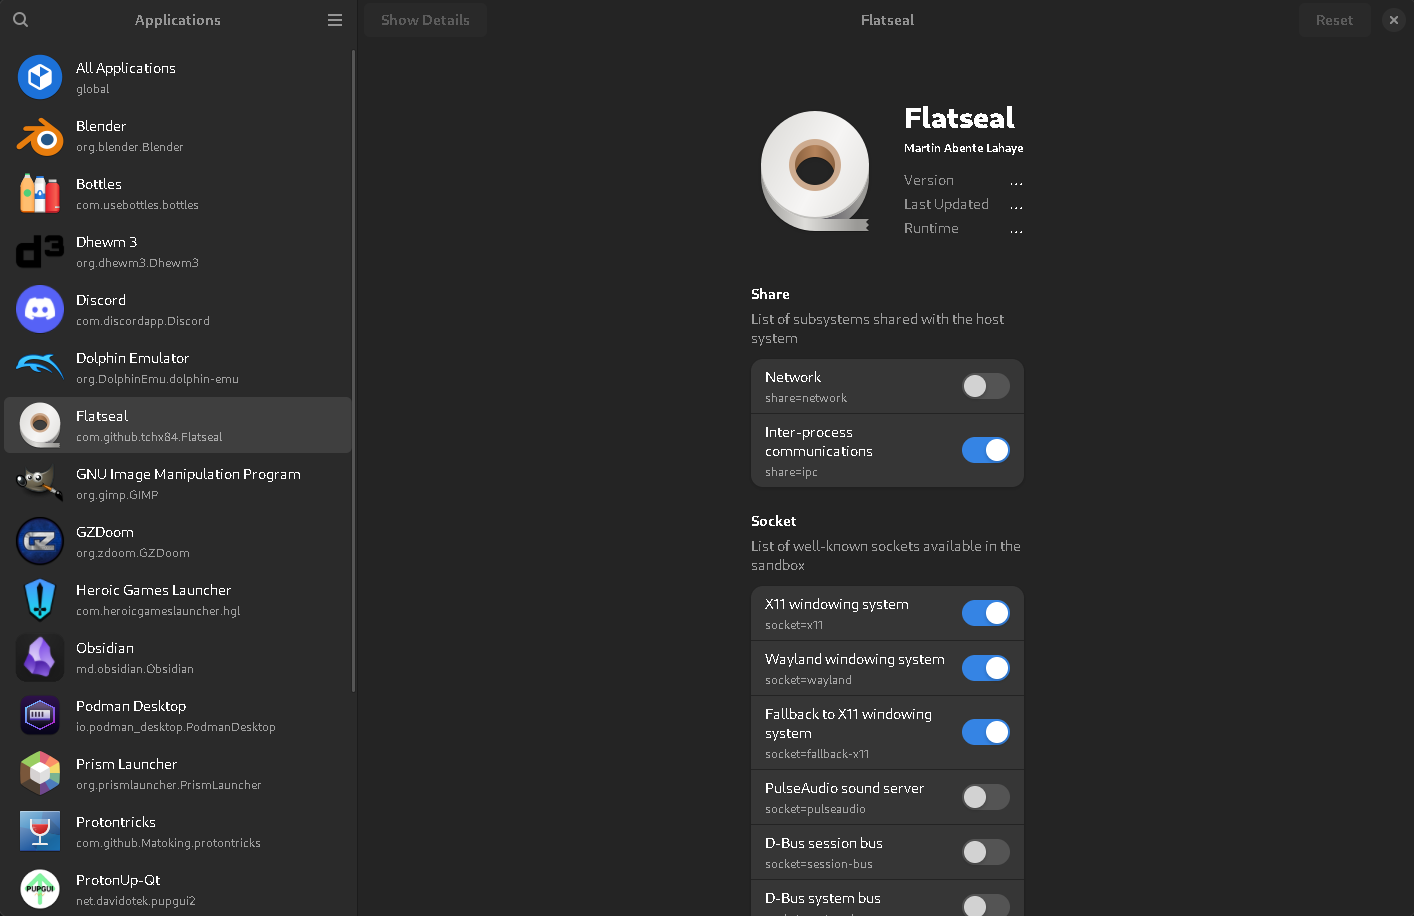The image size is (1414, 916).
Task: Select Protontricks in the applications list
Action: (178, 831)
